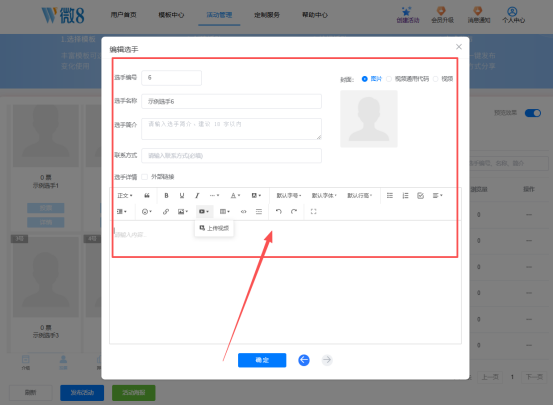Toggle the 预览效果 switch
This screenshot has width=554, height=405.
(x=533, y=113)
